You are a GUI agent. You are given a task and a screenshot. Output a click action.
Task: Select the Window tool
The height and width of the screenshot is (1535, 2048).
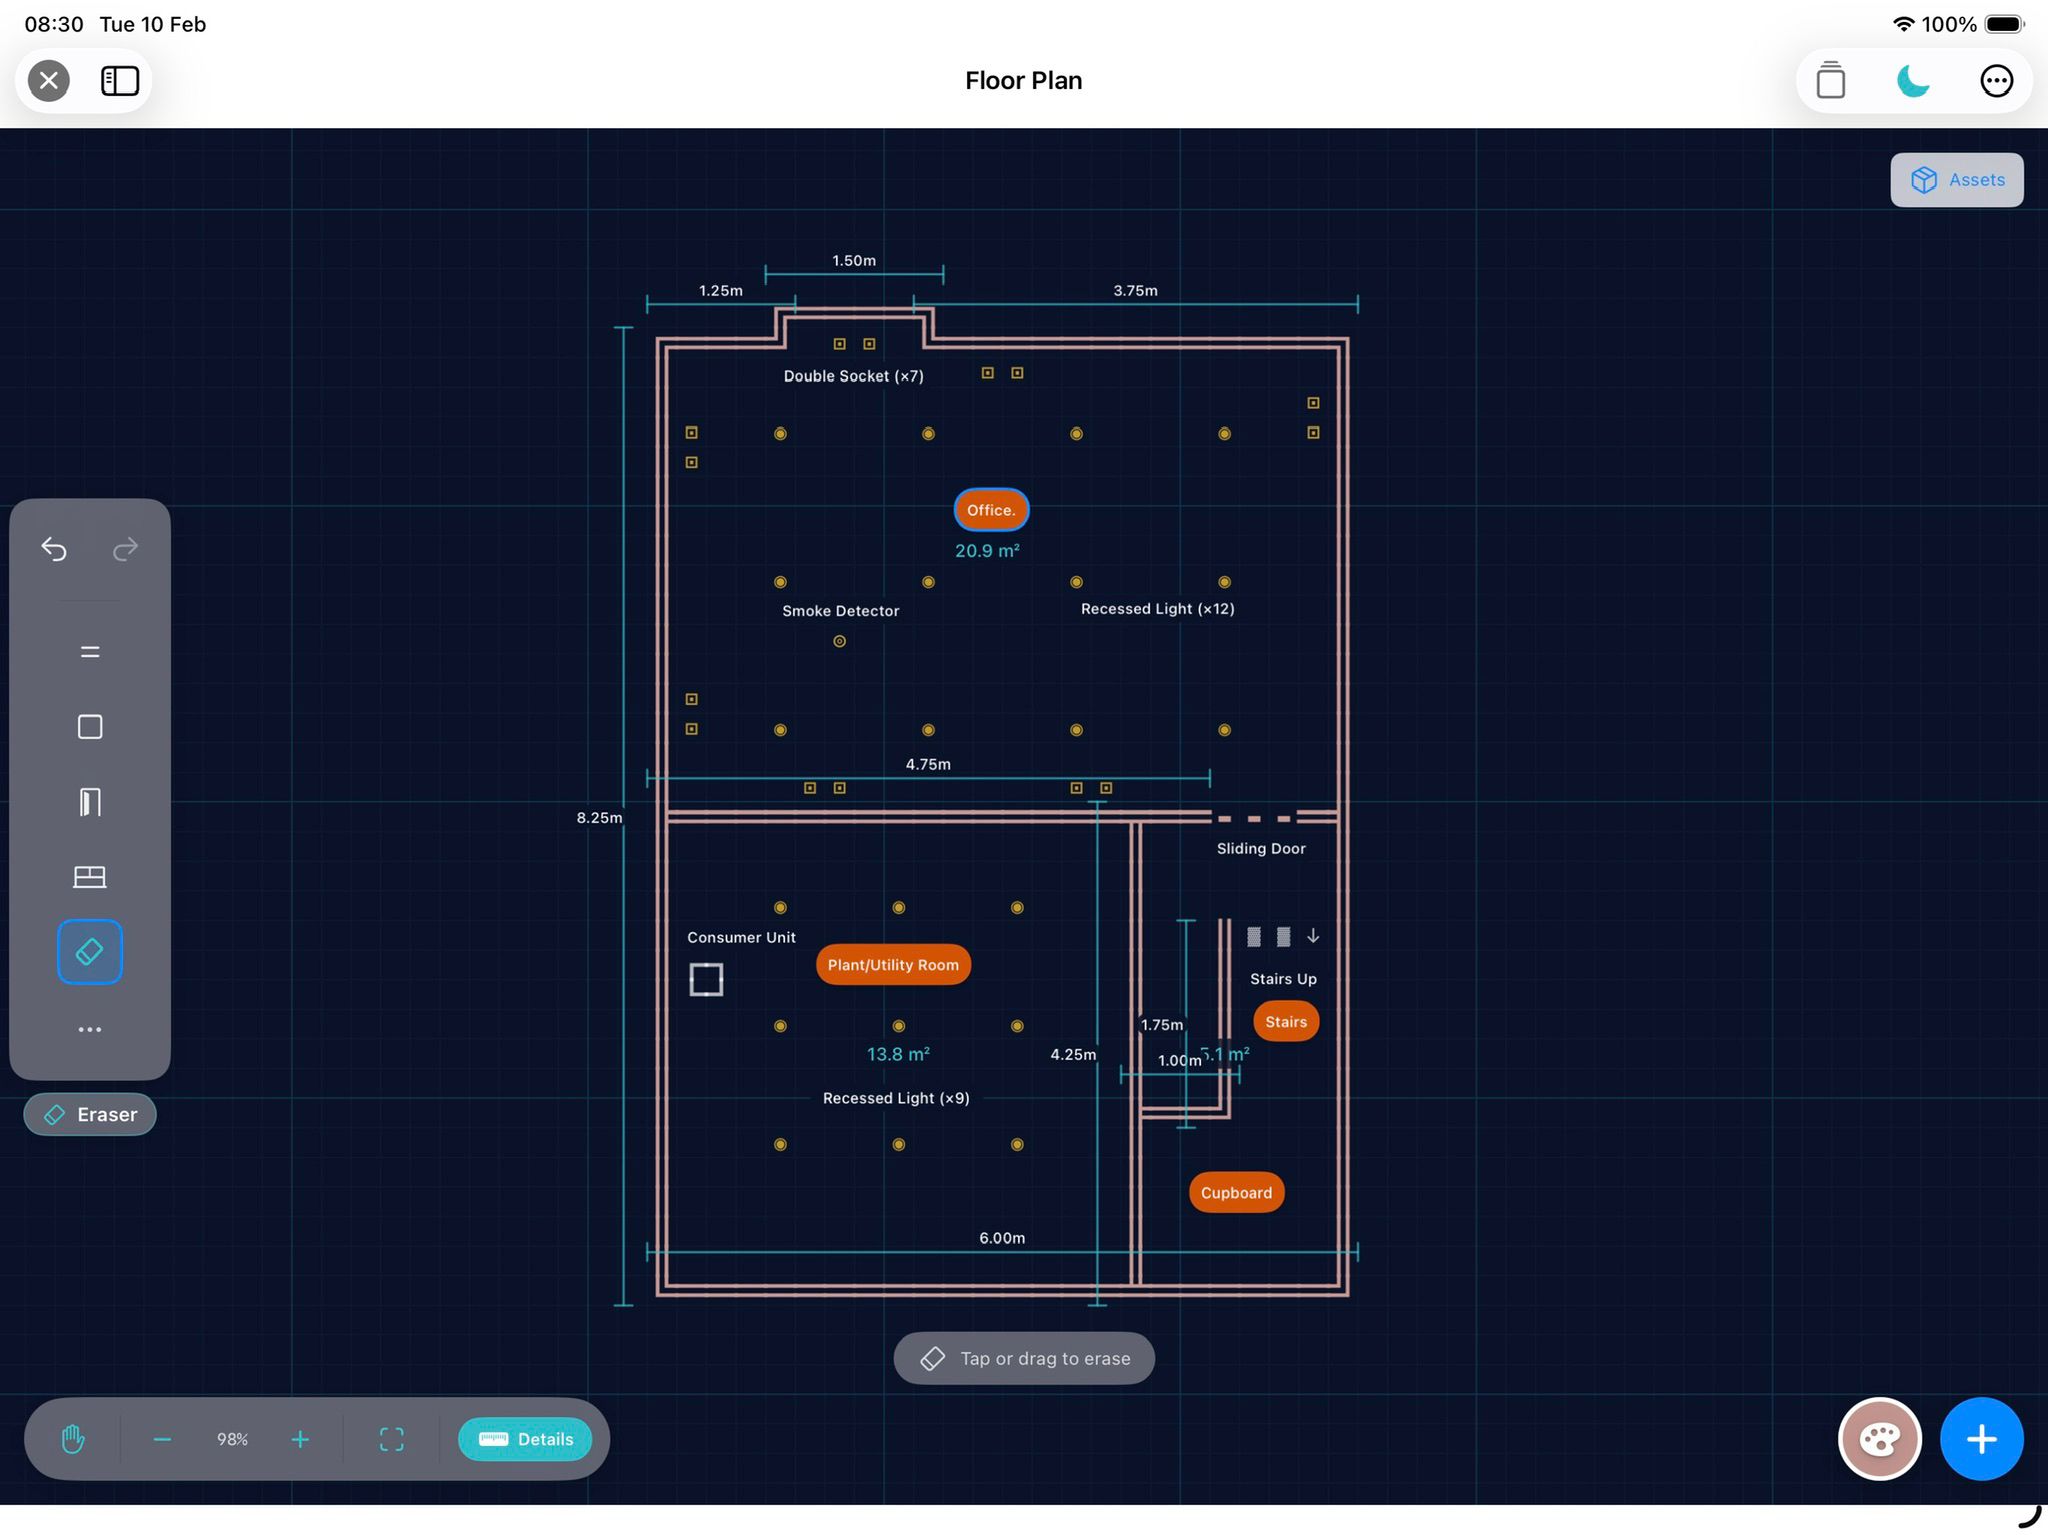89,876
